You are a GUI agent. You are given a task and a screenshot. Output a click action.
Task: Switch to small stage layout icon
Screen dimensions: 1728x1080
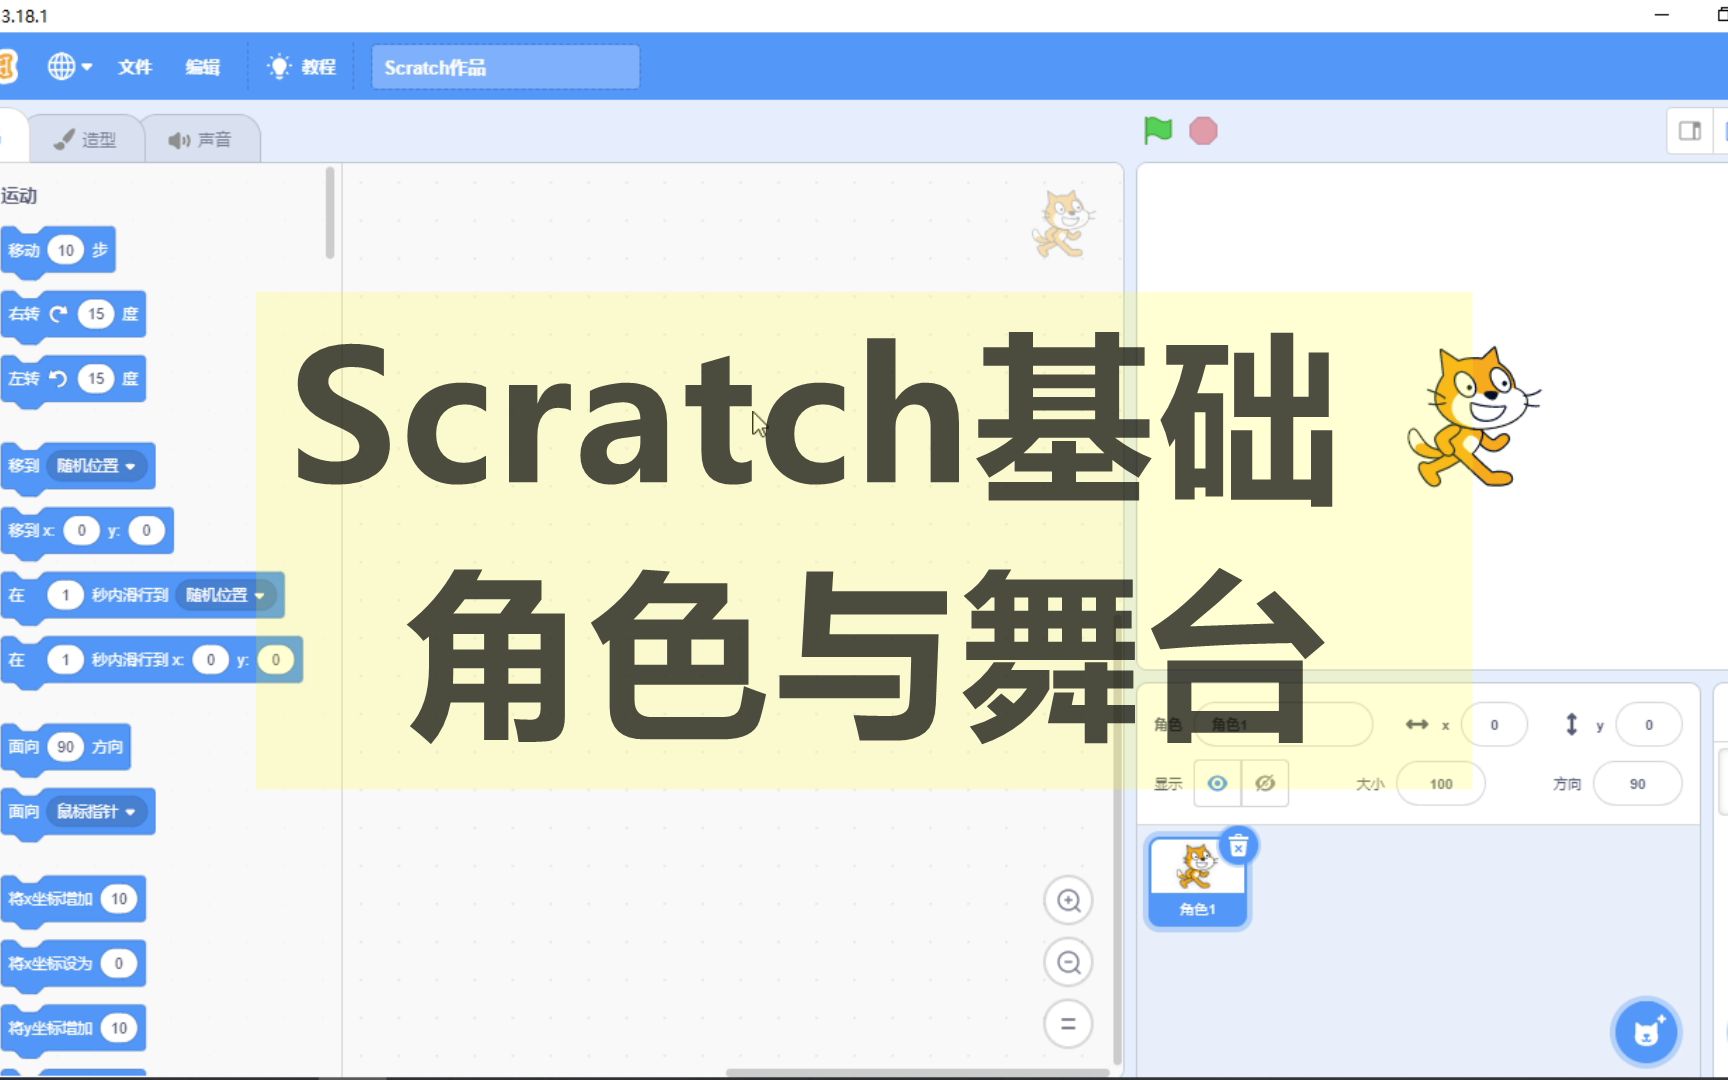[x=1690, y=131]
